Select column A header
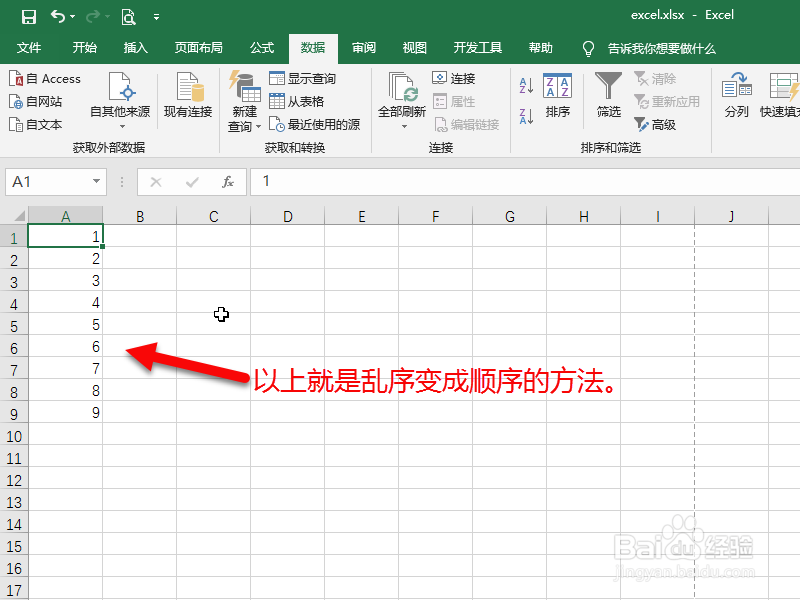800x600 pixels. [x=65, y=216]
